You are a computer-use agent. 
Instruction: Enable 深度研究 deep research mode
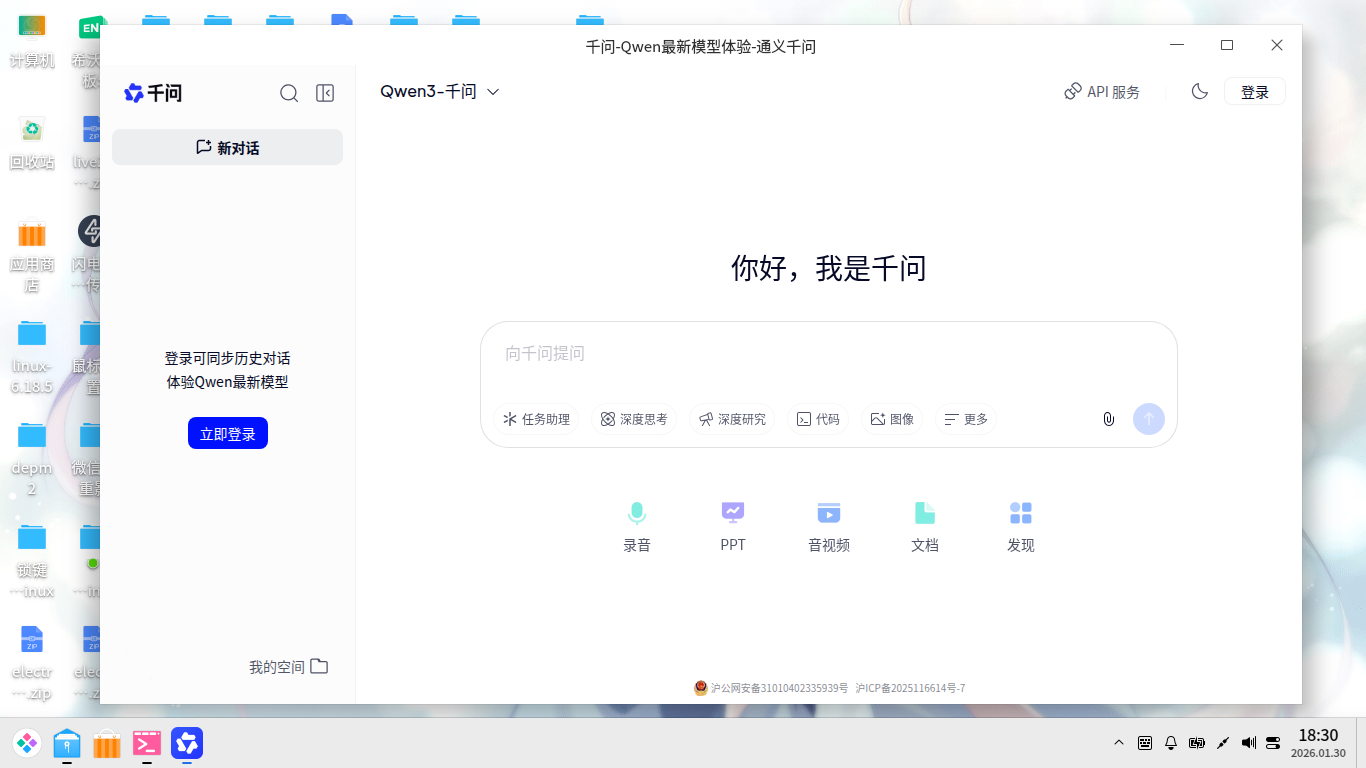coord(732,419)
